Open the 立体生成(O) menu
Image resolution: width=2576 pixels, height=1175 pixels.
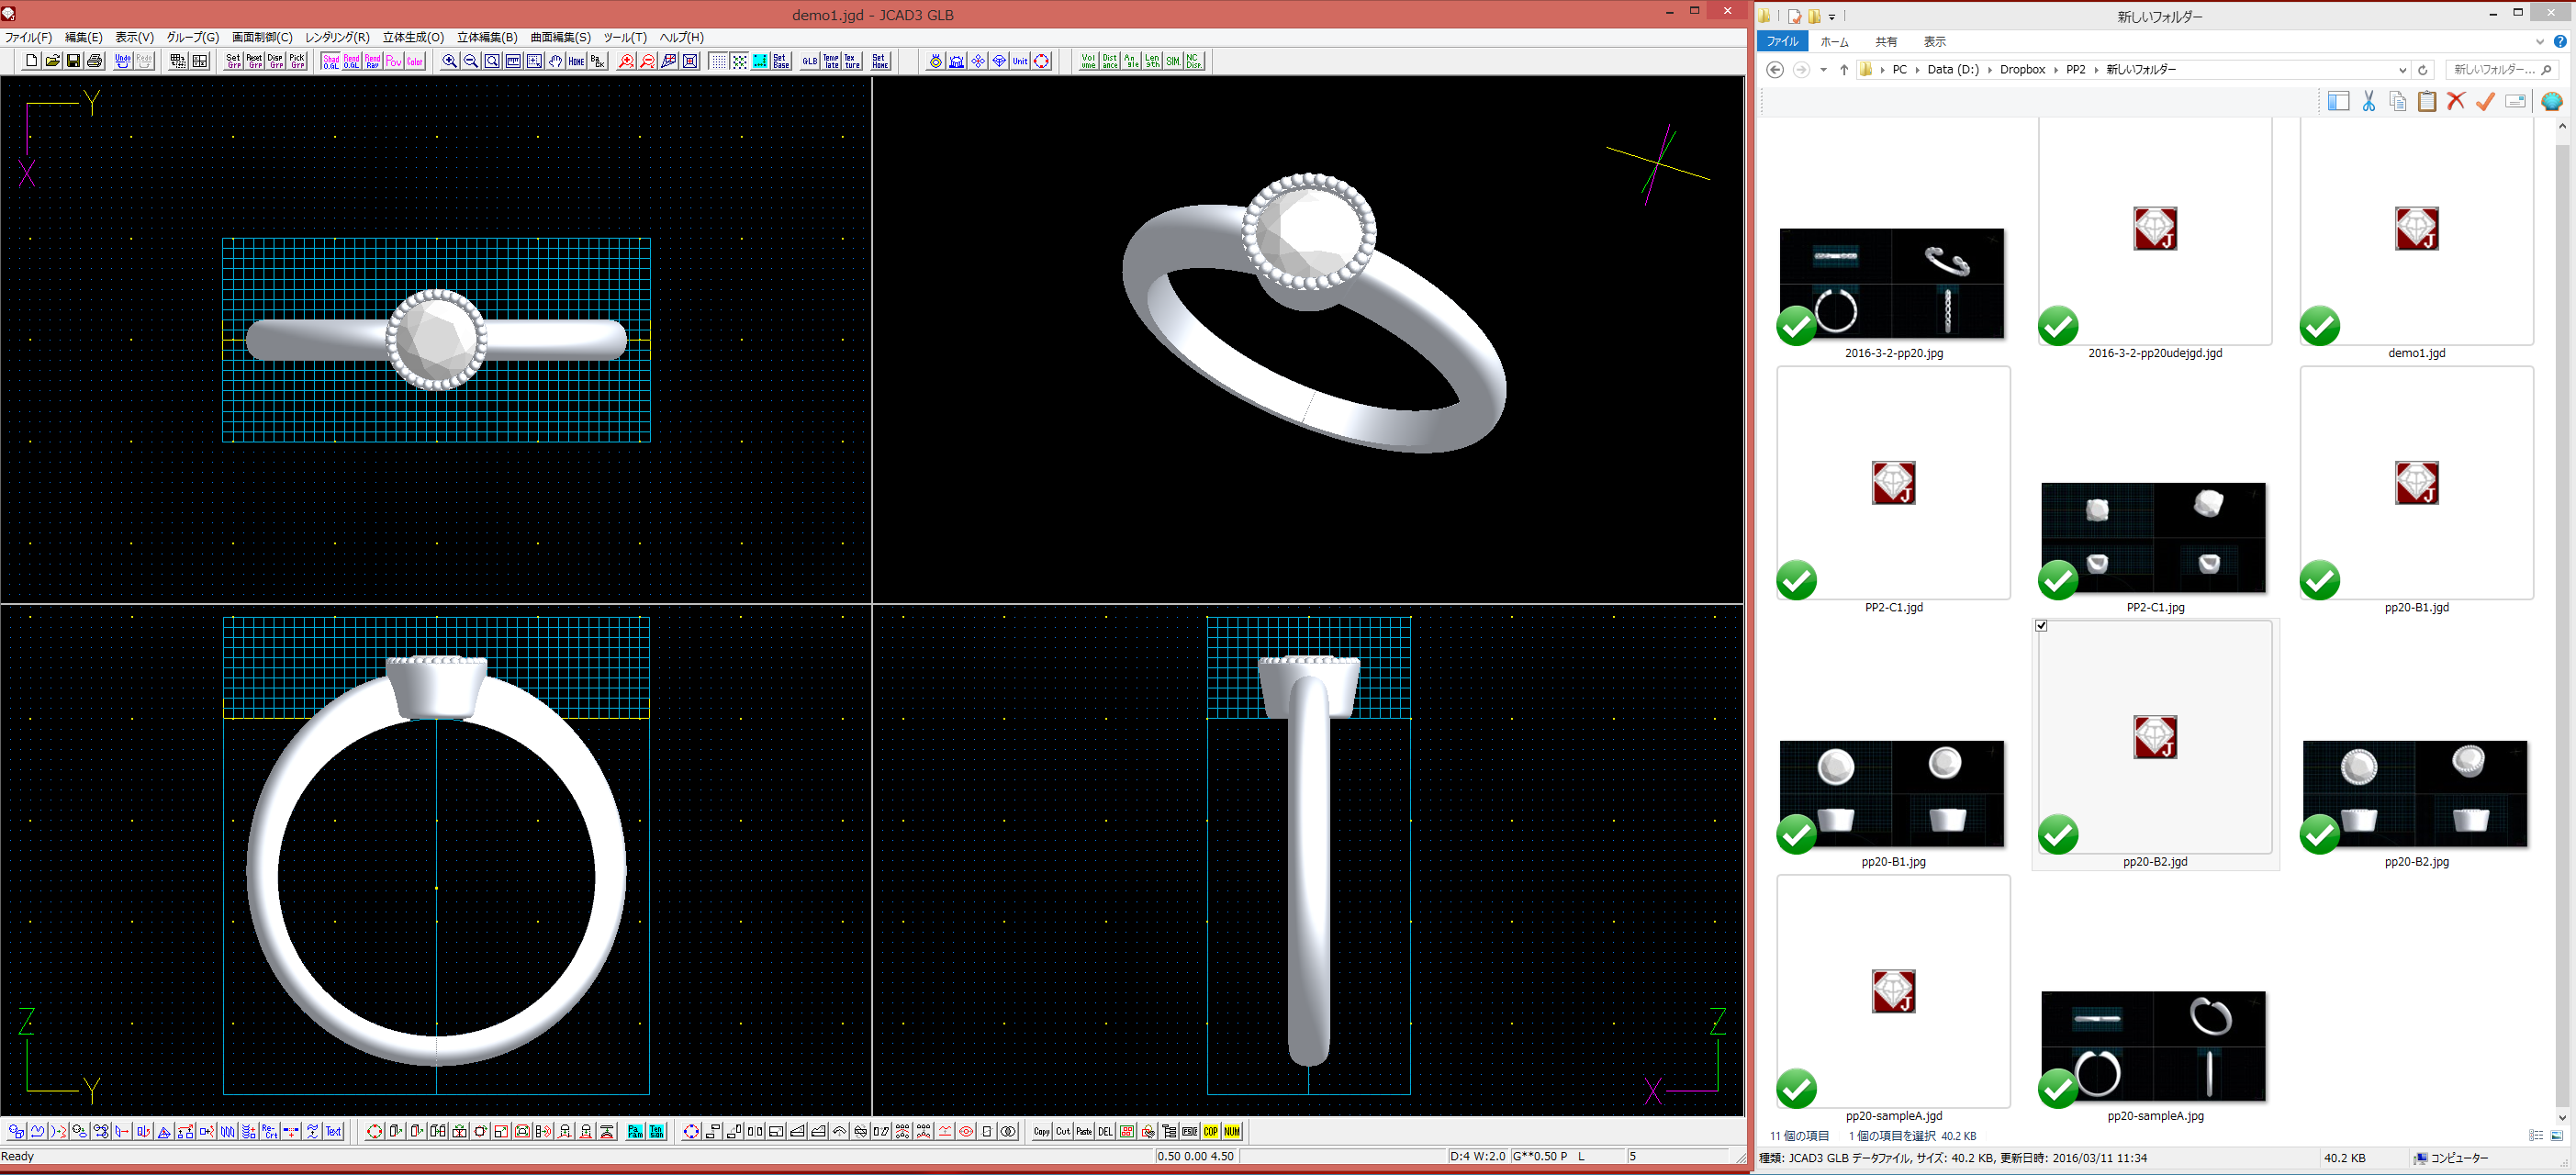(413, 37)
